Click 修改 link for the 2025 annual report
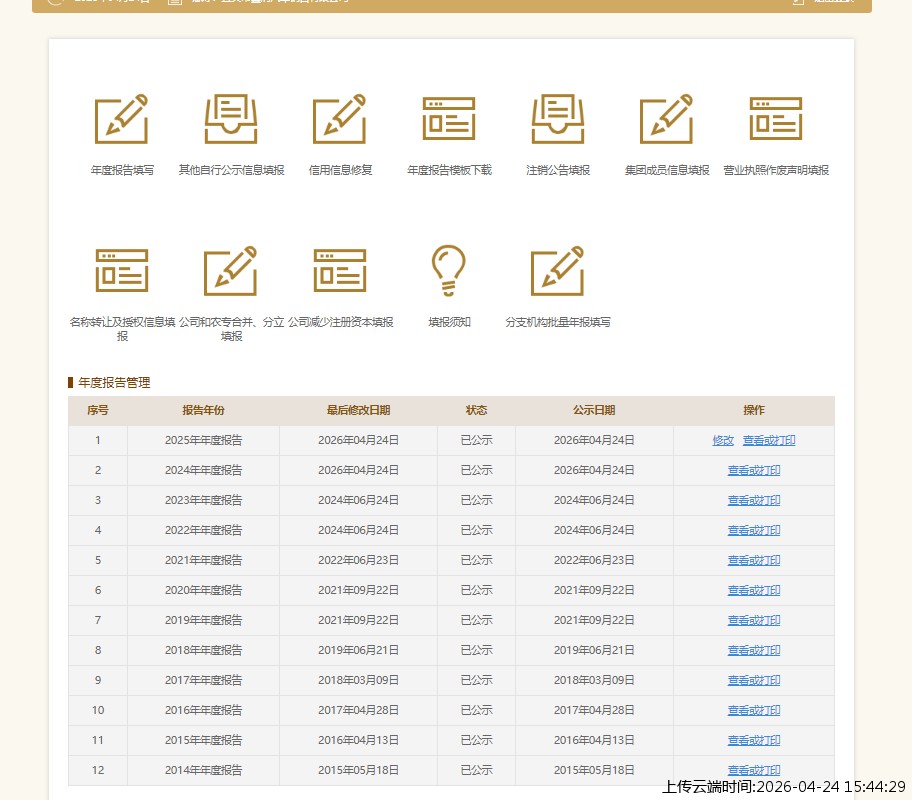 click(x=723, y=441)
